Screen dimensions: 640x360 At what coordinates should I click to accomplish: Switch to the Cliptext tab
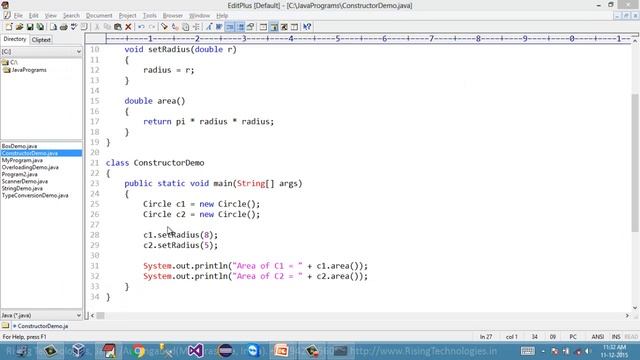[x=41, y=40]
